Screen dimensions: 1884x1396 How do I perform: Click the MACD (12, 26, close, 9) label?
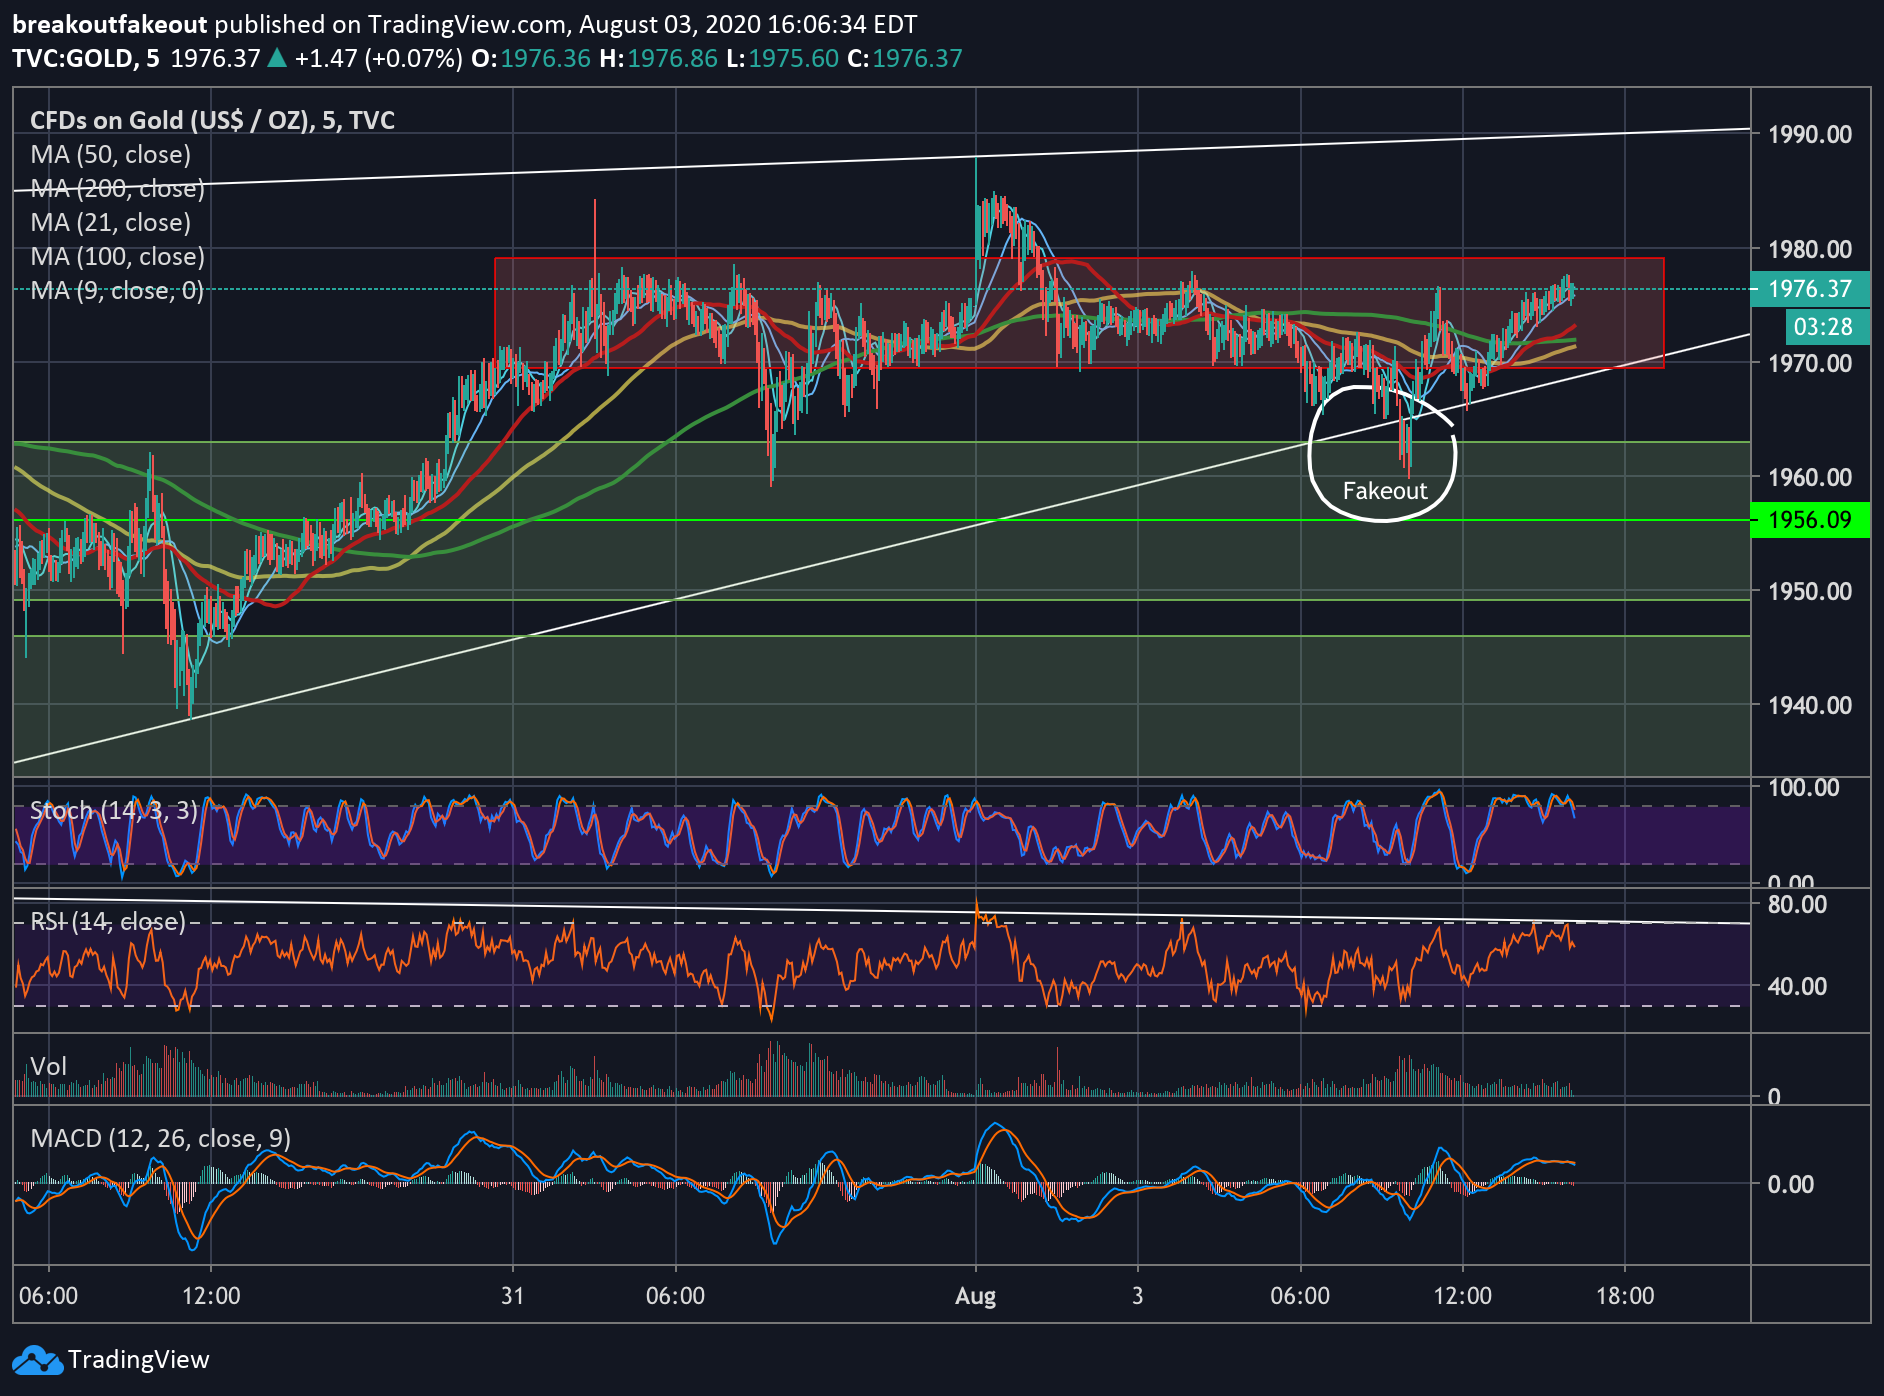point(161,1139)
